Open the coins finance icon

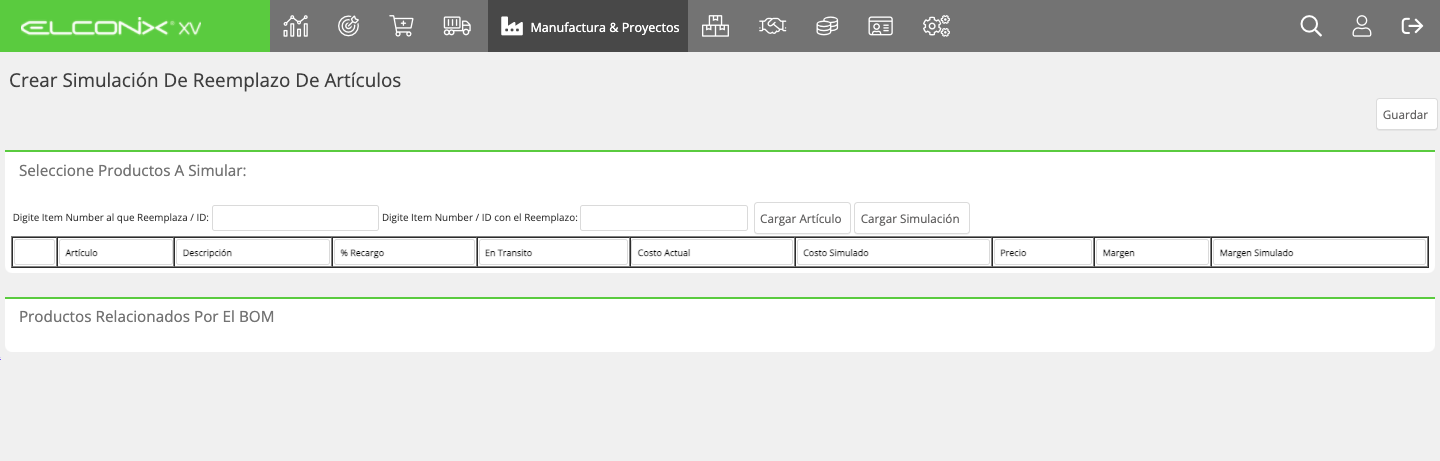(826, 26)
